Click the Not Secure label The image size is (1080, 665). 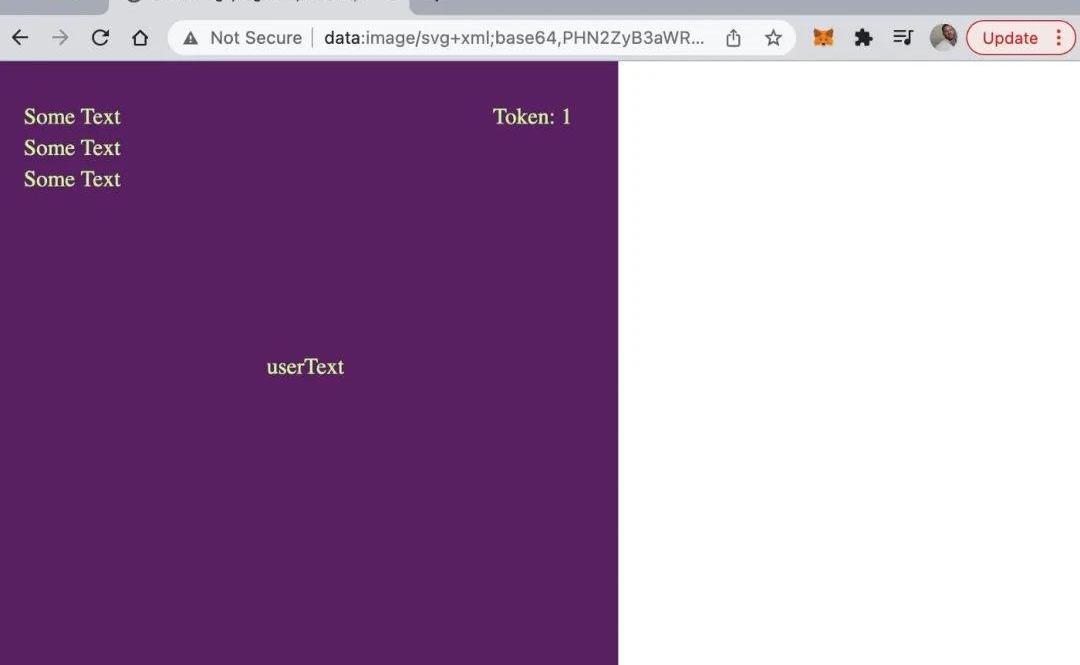coord(256,38)
